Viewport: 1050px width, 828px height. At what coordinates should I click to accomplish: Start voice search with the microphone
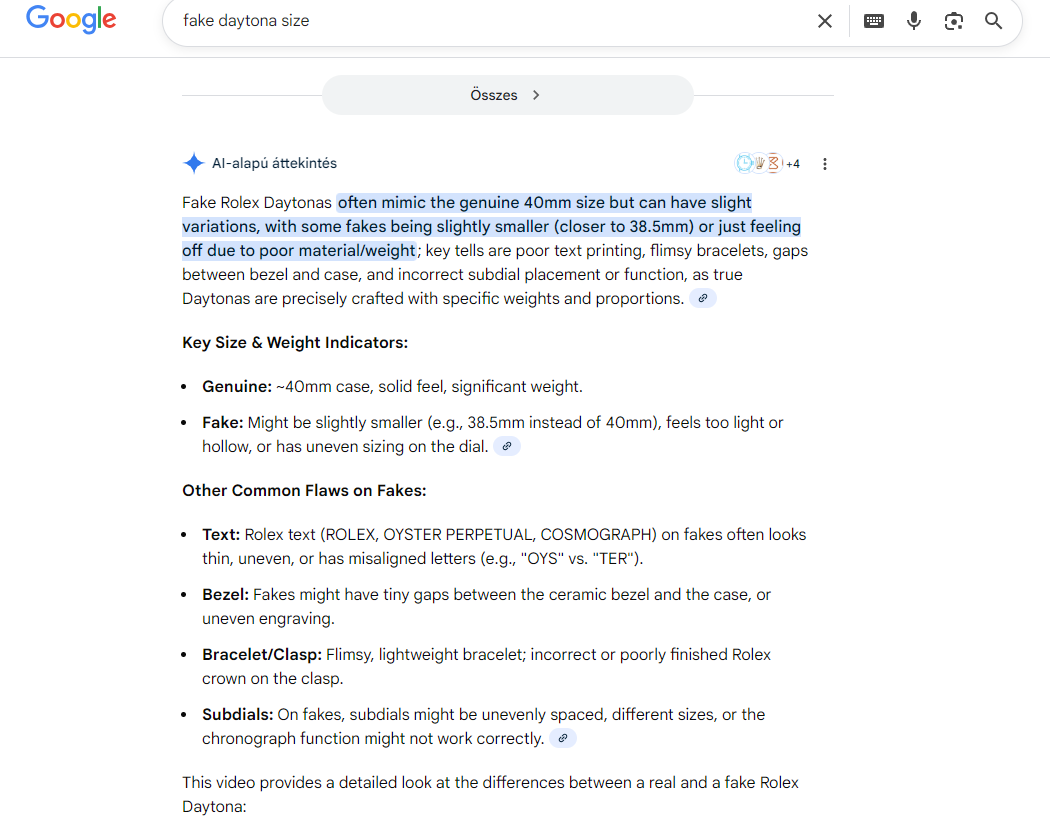tap(913, 21)
